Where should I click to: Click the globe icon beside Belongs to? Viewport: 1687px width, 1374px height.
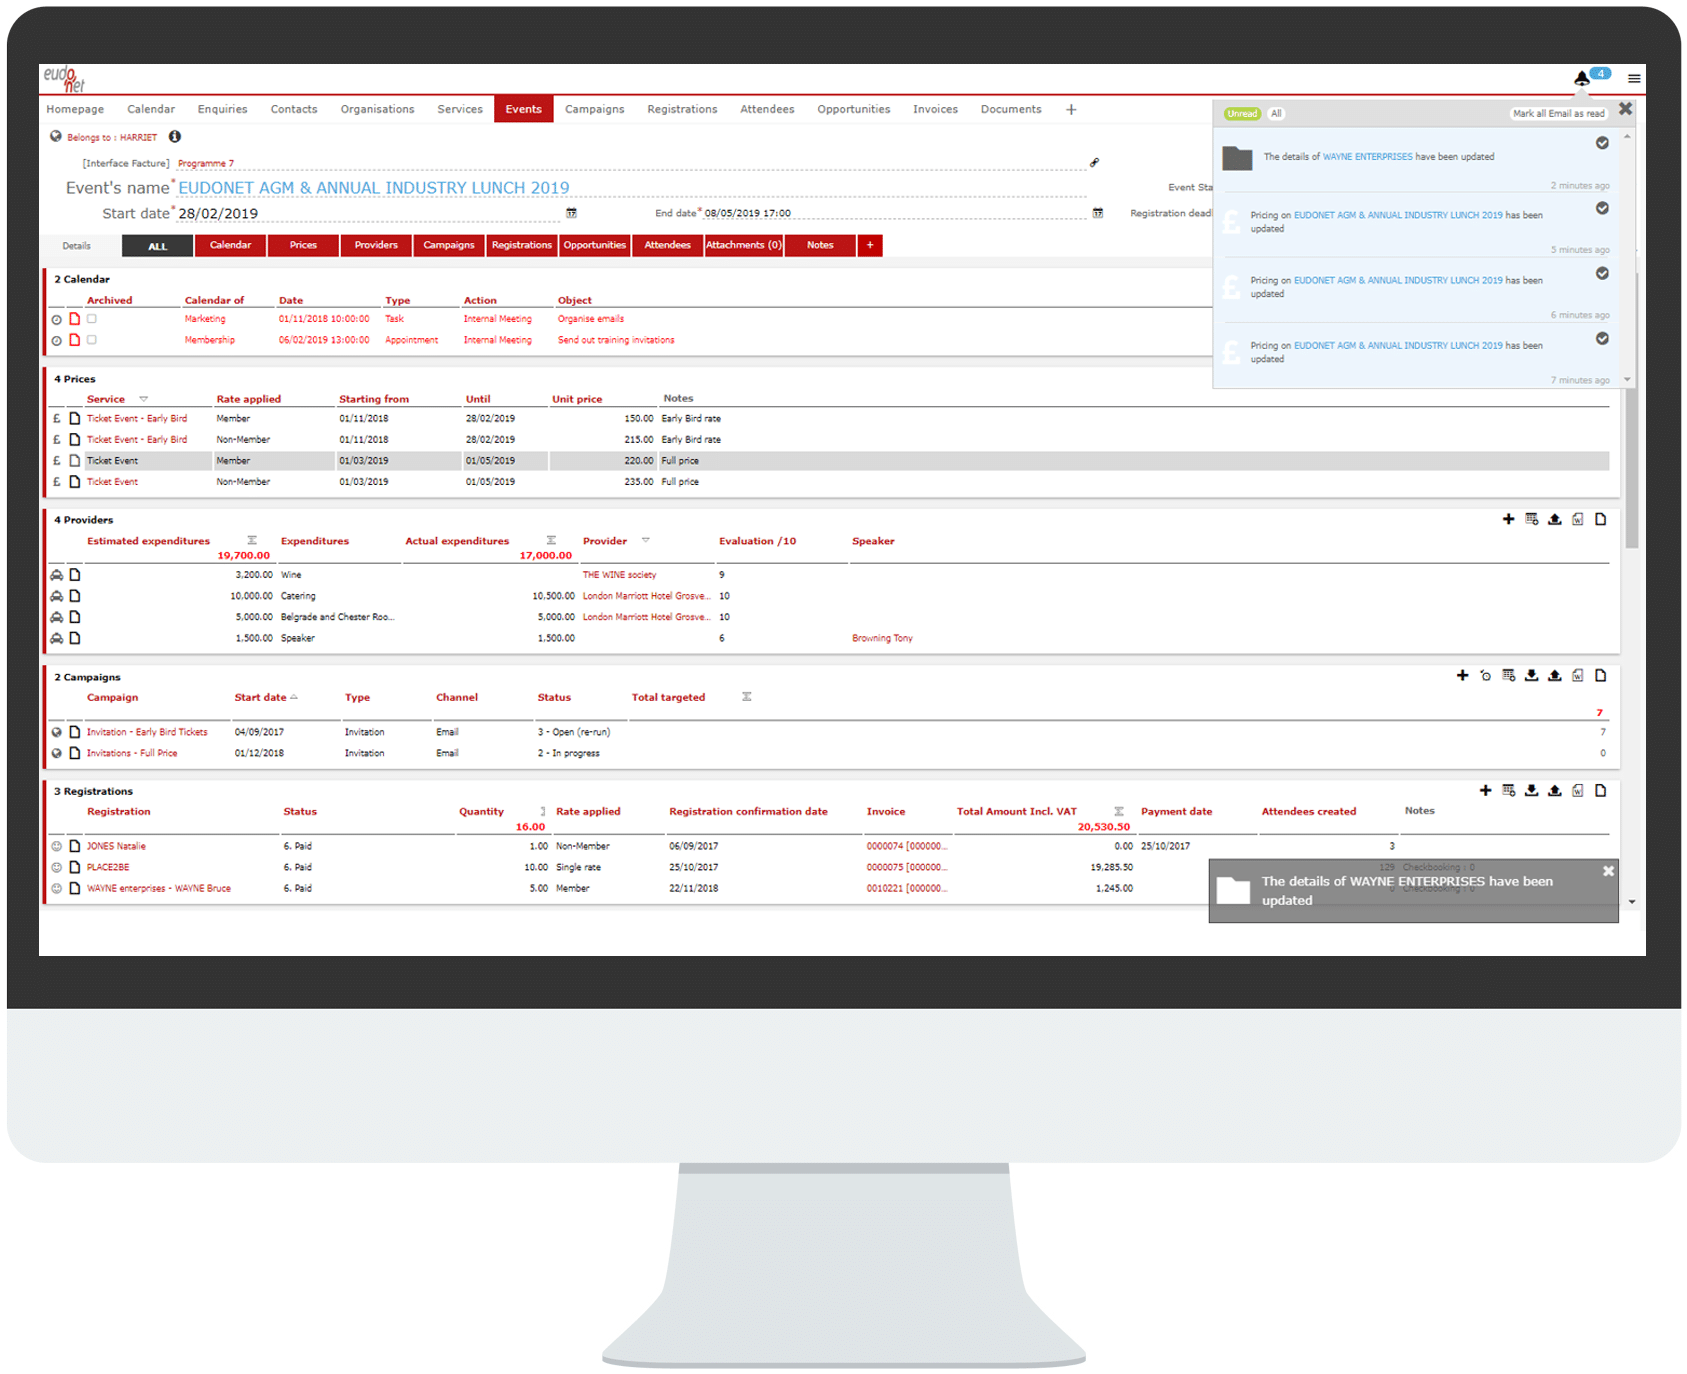(x=56, y=136)
